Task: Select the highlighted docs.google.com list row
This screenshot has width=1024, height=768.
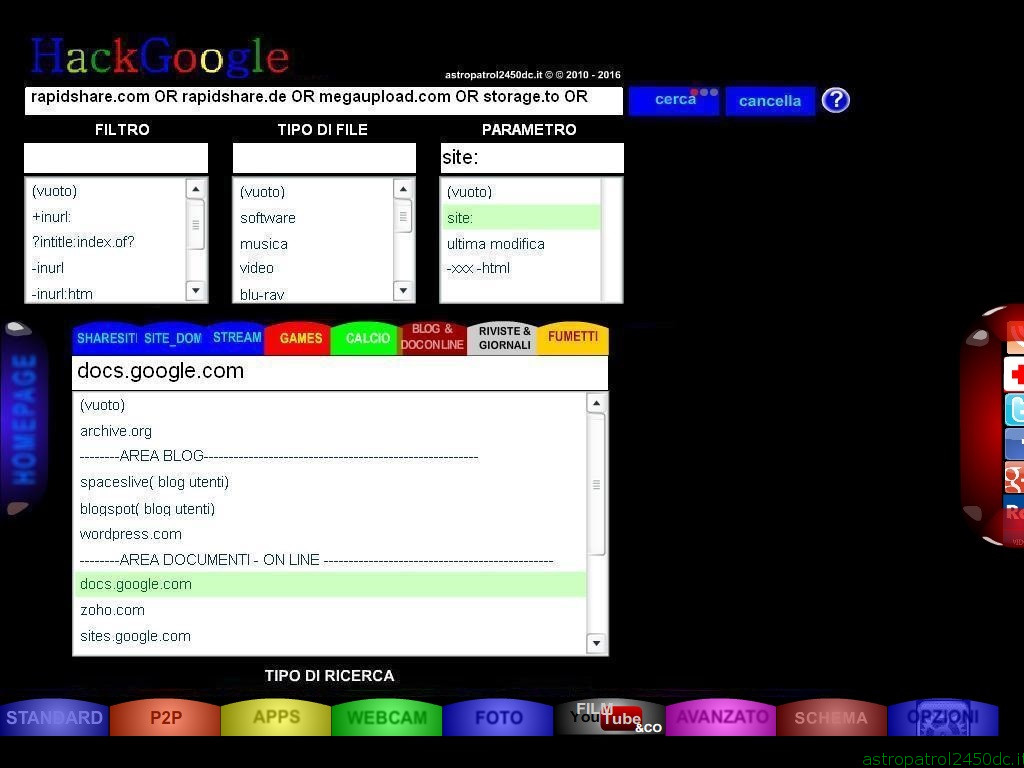Action: tap(330, 584)
